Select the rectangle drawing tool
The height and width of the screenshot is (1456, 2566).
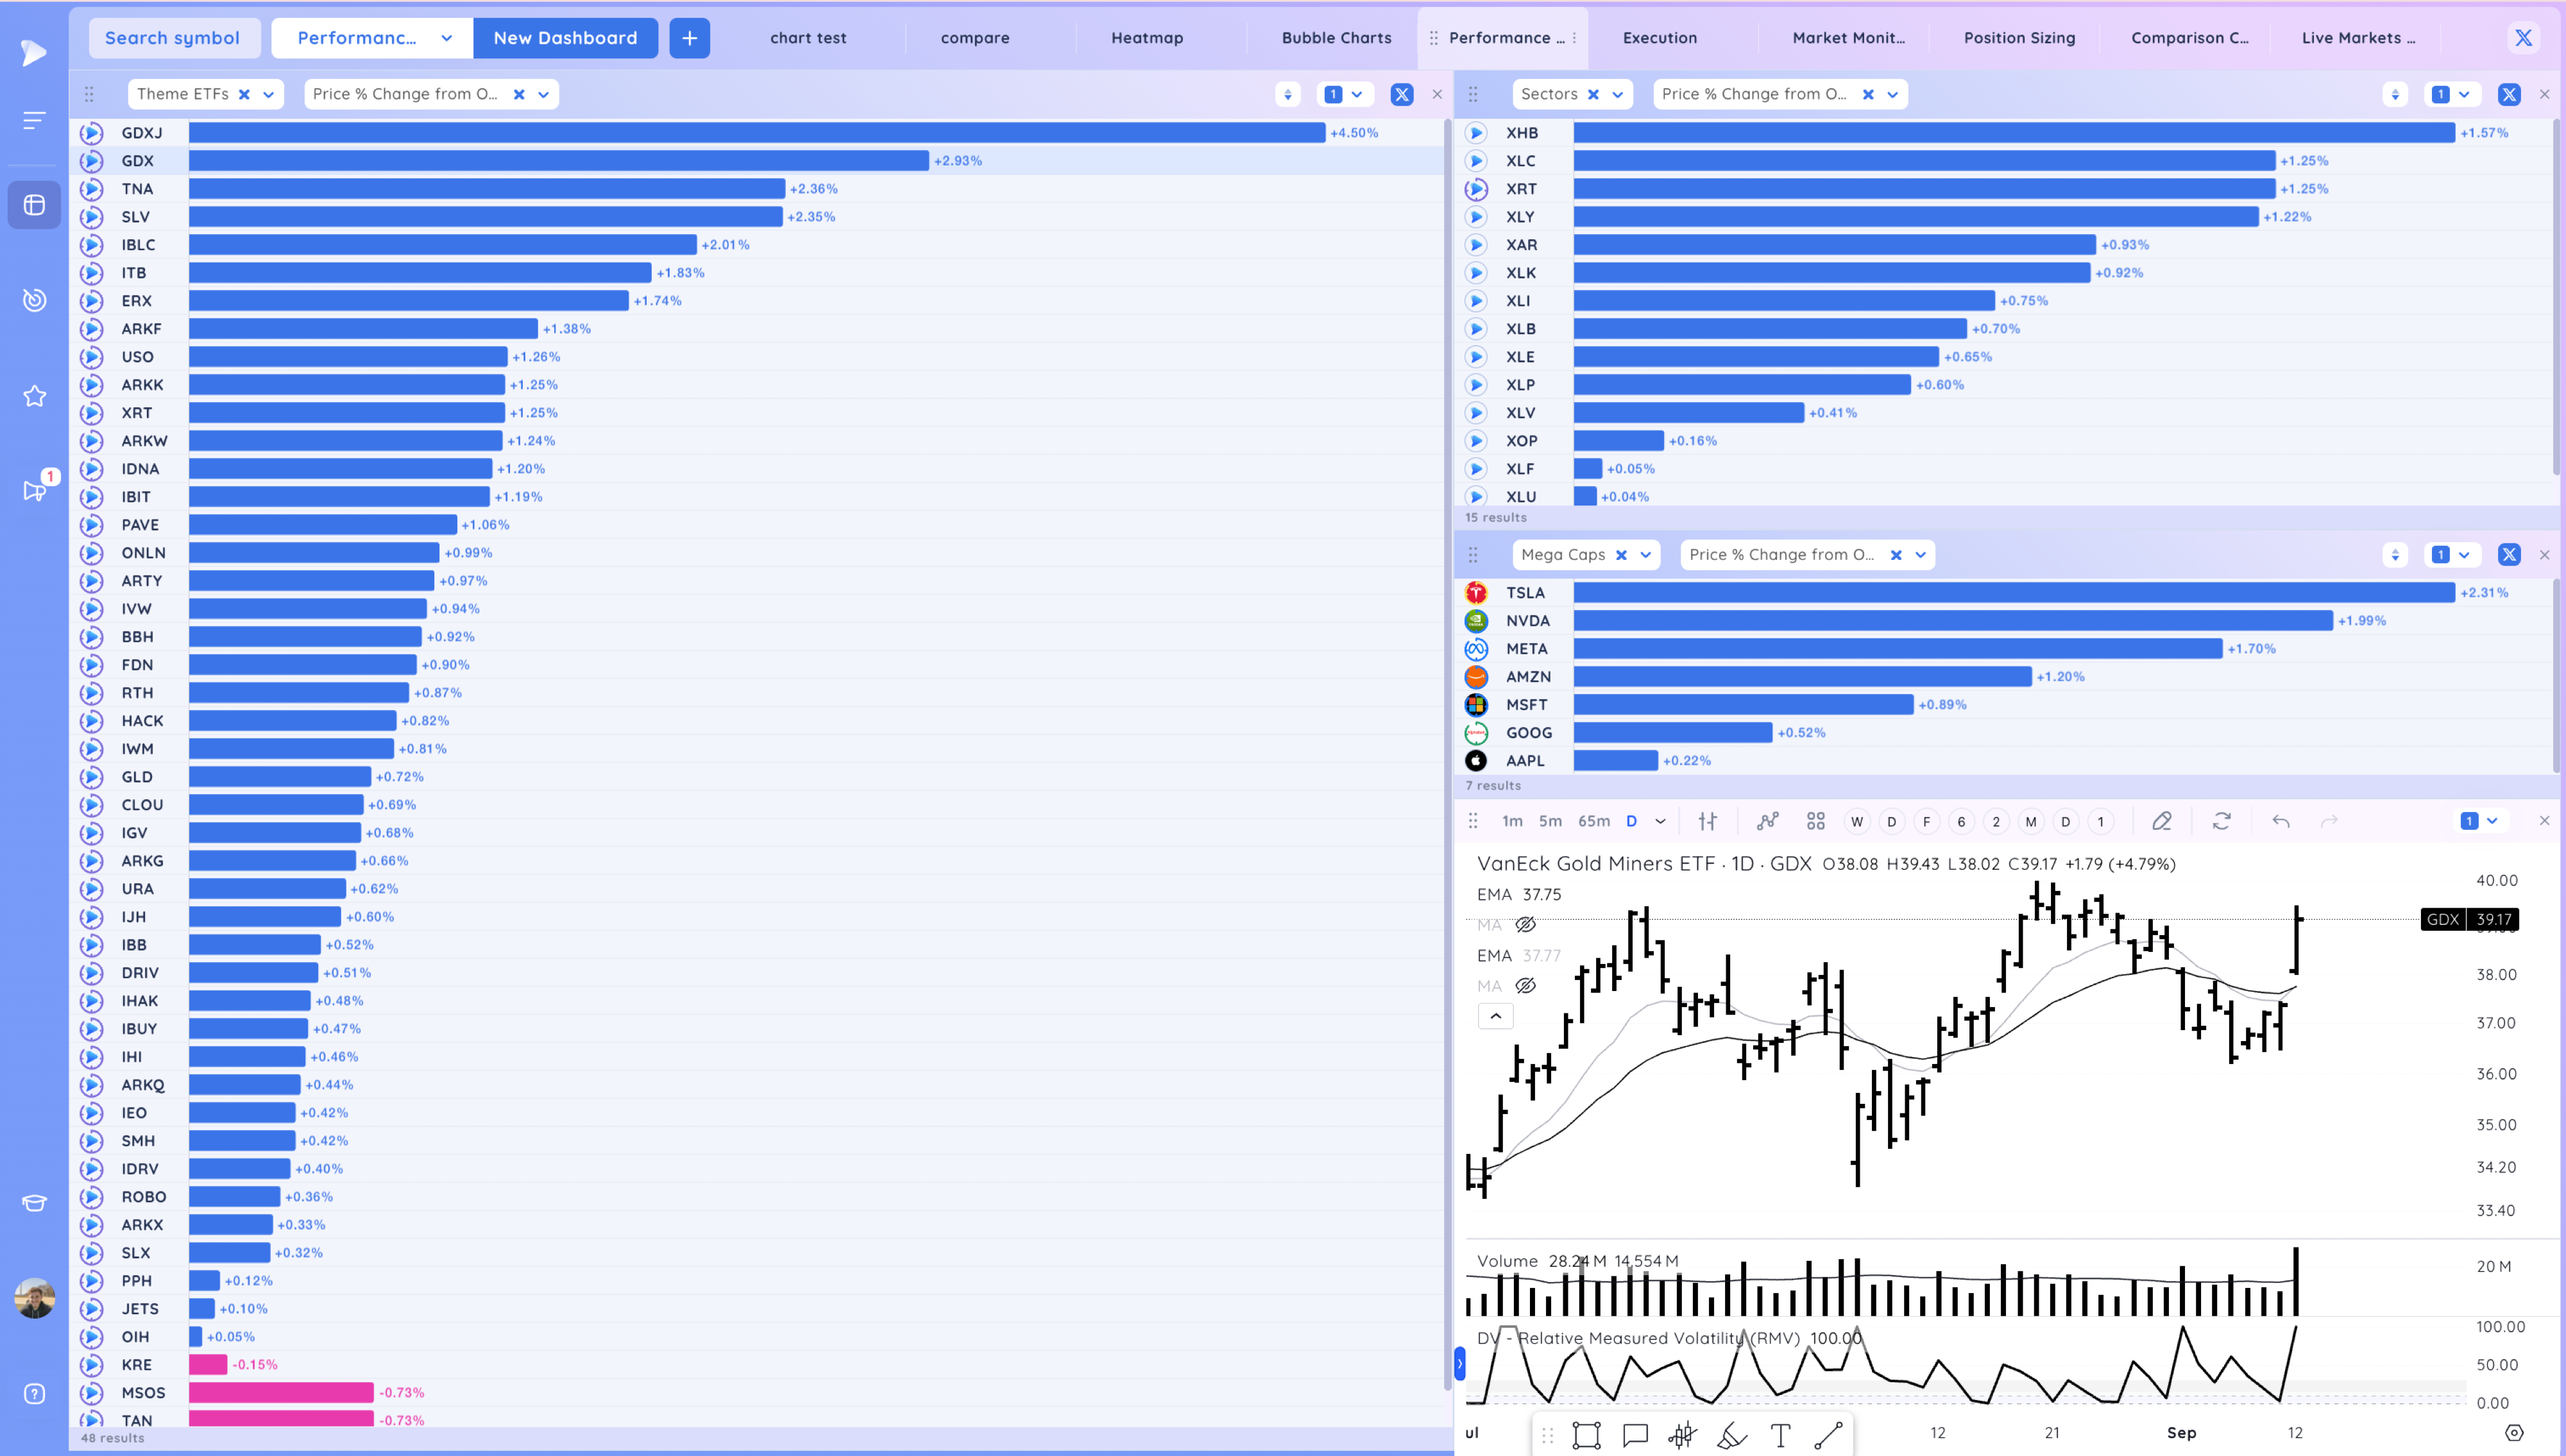click(1586, 1436)
